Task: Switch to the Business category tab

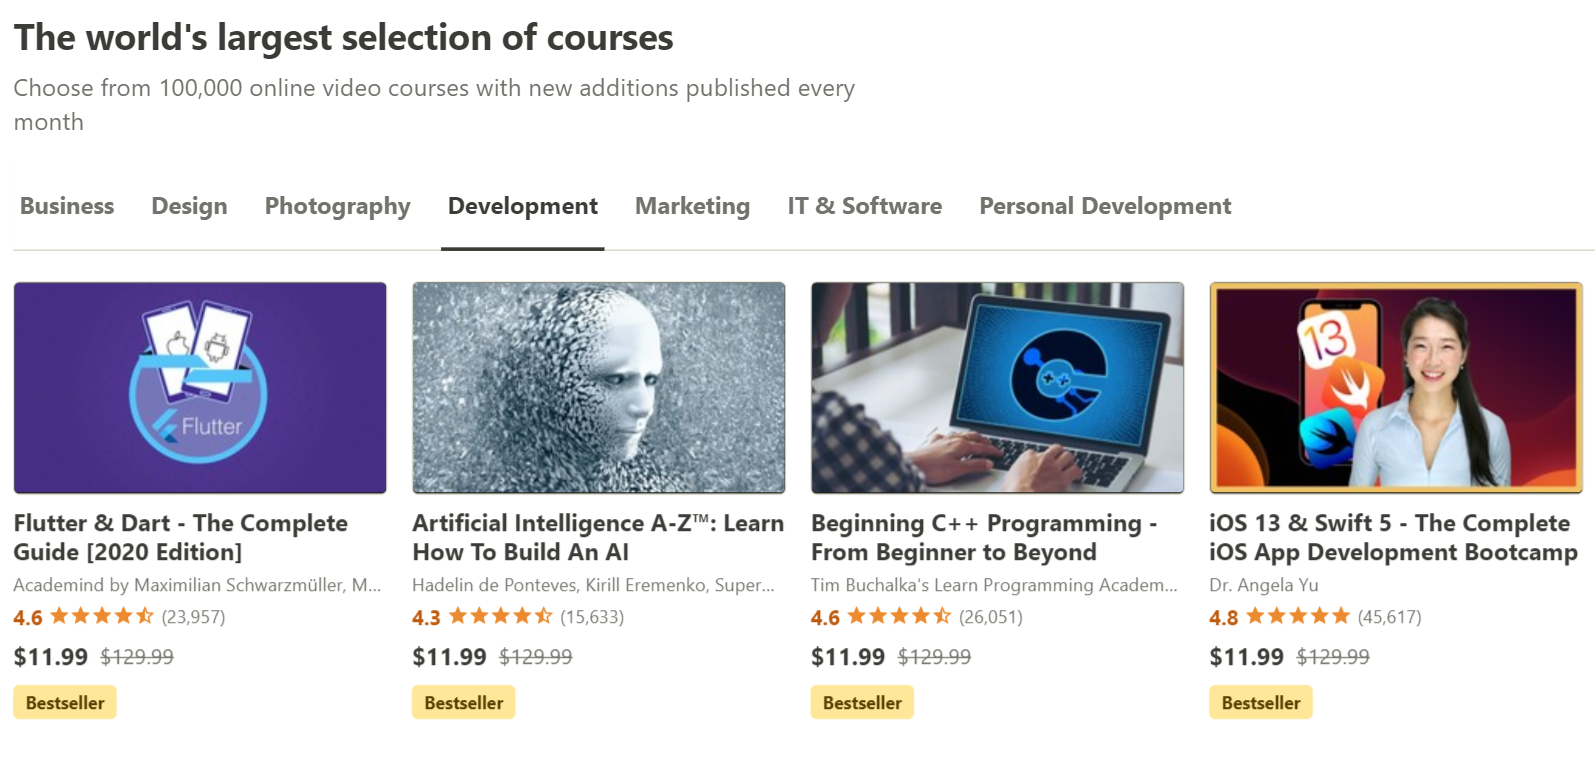Action: 66,206
